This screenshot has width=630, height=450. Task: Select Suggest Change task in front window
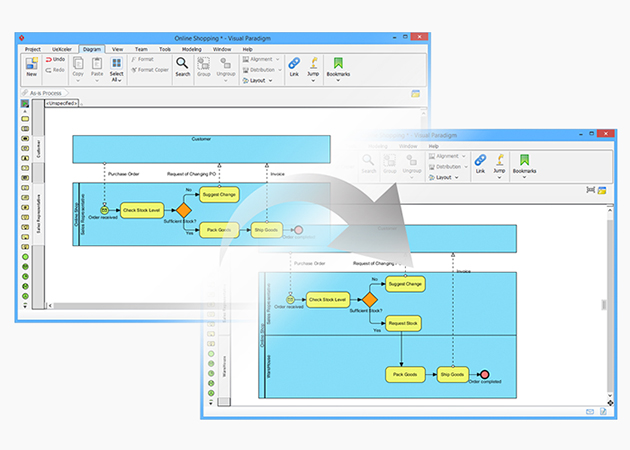pyautogui.click(x=405, y=284)
